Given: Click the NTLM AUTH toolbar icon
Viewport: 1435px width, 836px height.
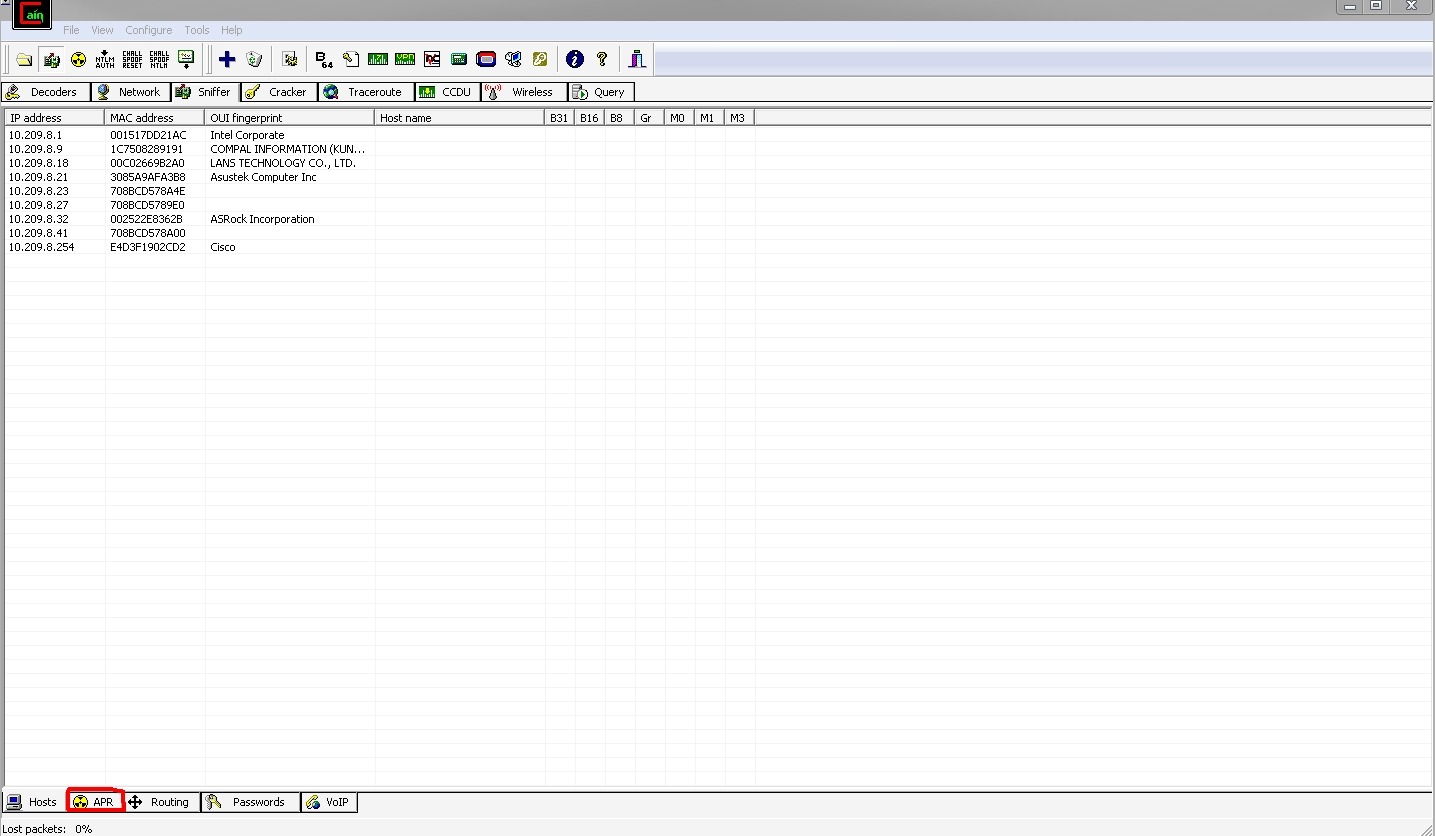Looking at the screenshot, I should 105,60.
